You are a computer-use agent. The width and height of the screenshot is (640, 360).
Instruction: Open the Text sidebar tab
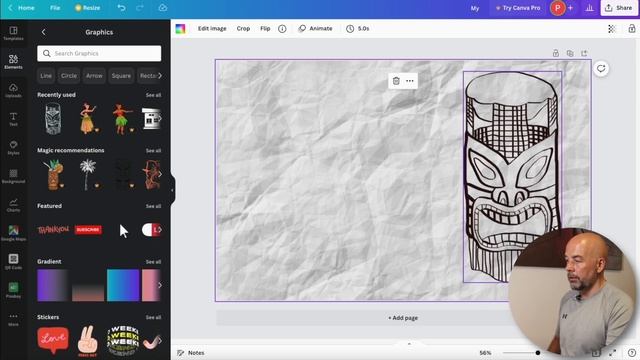tap(13, 119)
